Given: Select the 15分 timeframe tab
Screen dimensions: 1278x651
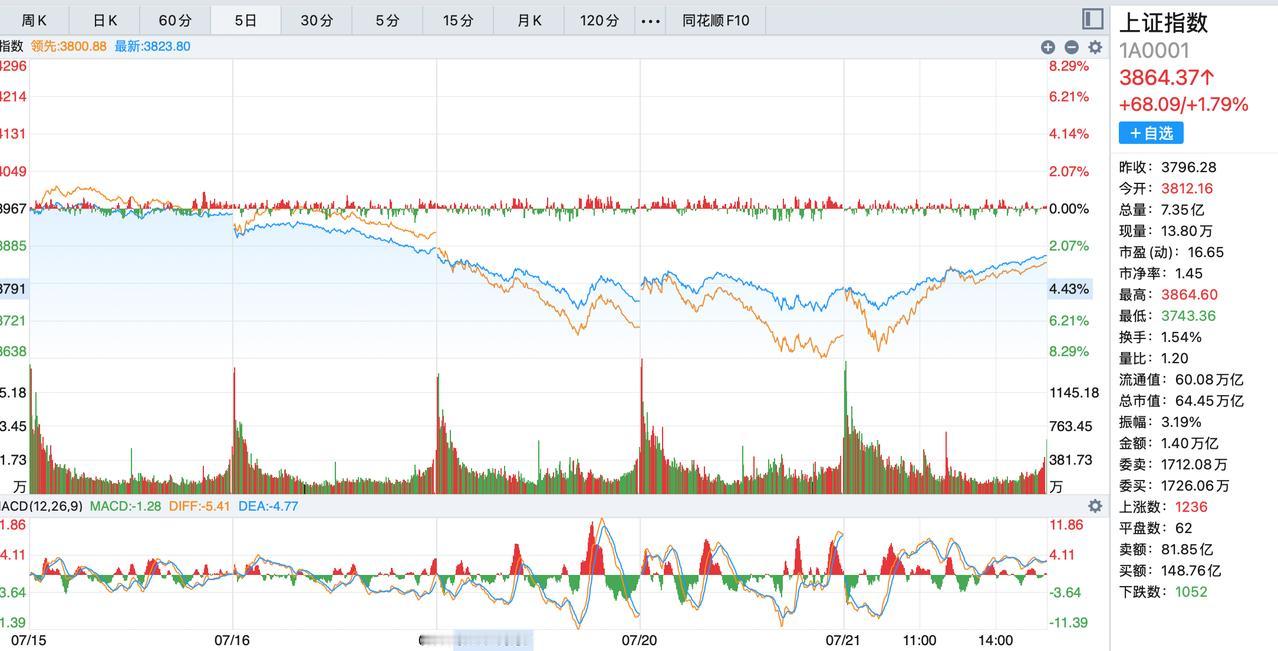Looking at the screenshot, I should tap(458, 20).
